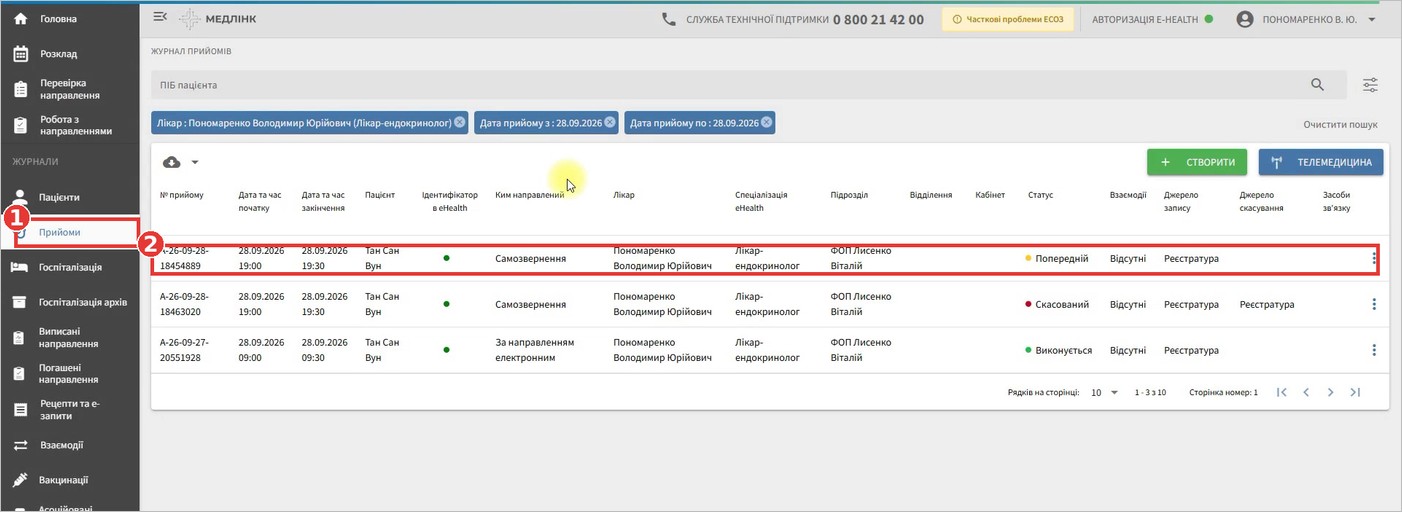Image resolution: width=1402 pixels, height=512 pixels.
Task: Click the Виконується status cell
Action: pos(1059,350)
